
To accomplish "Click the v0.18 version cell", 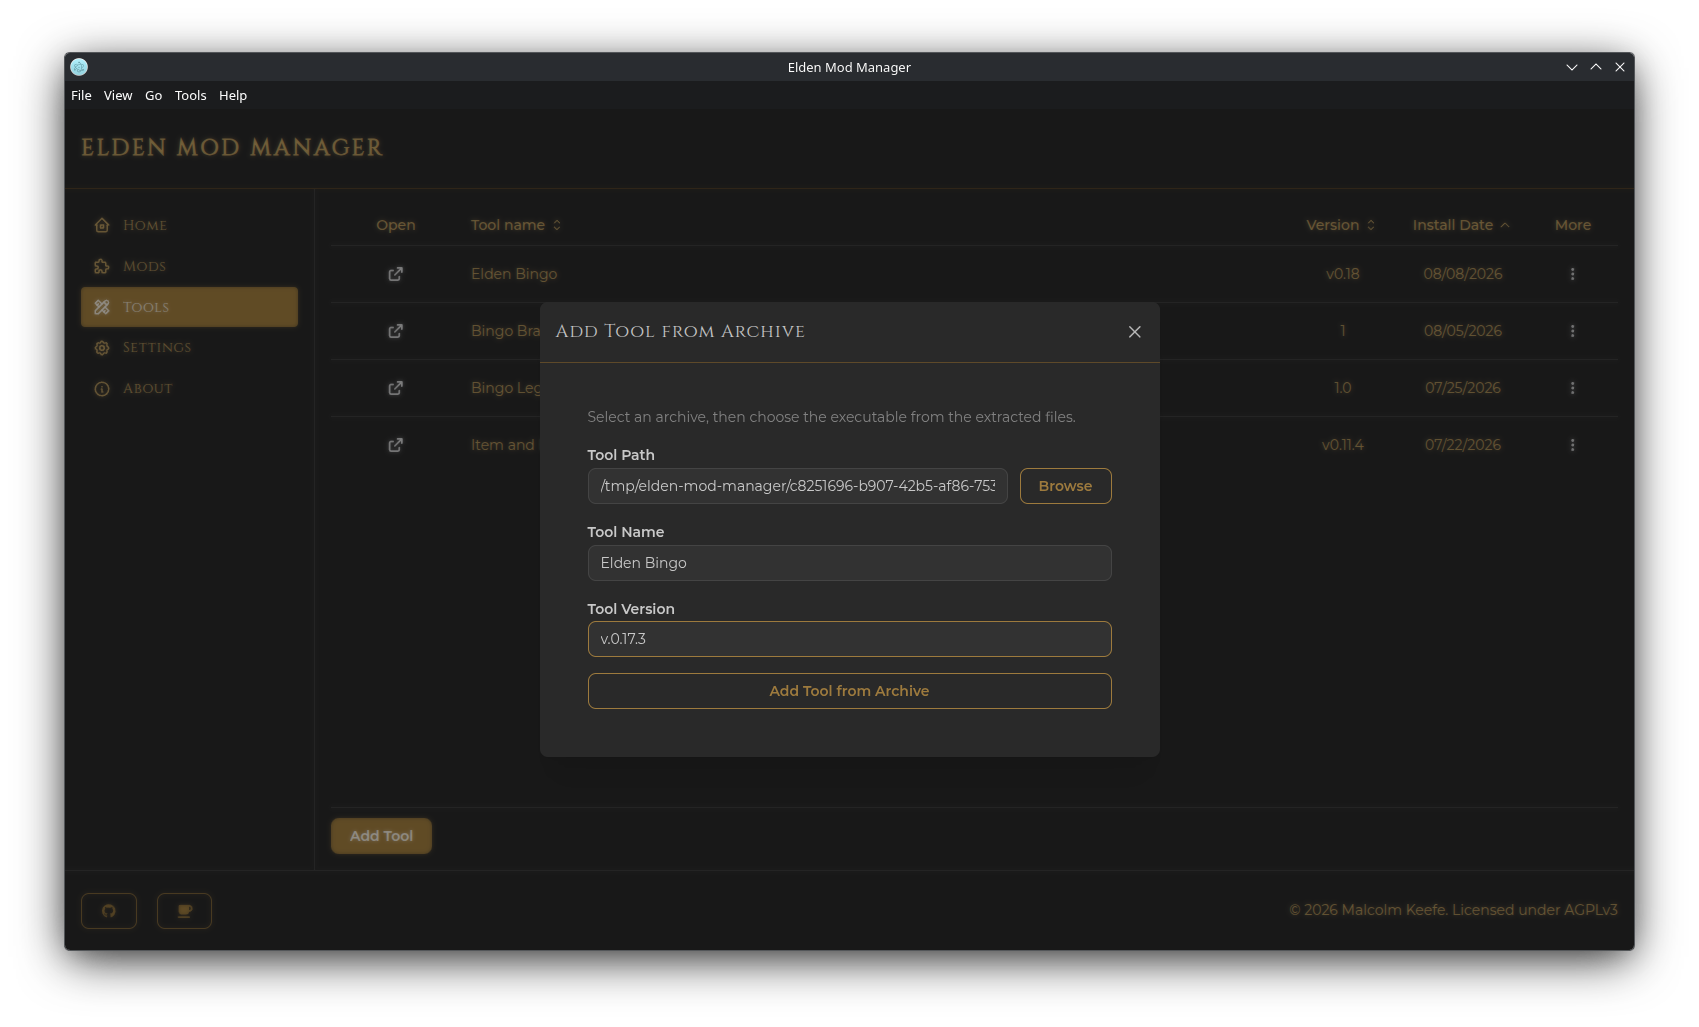I will [x=1342, y=274].
